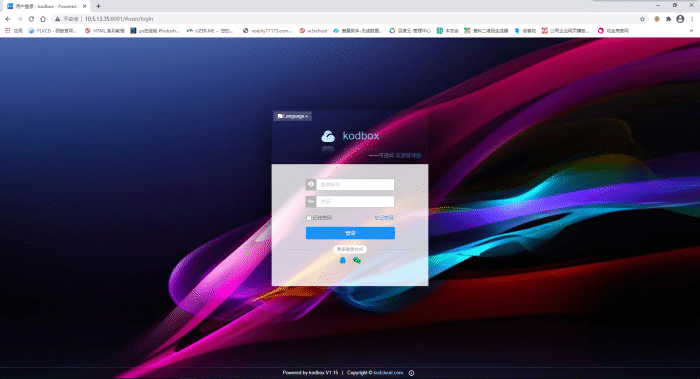Open the UZER.ME bookmark

coord(210,31)
